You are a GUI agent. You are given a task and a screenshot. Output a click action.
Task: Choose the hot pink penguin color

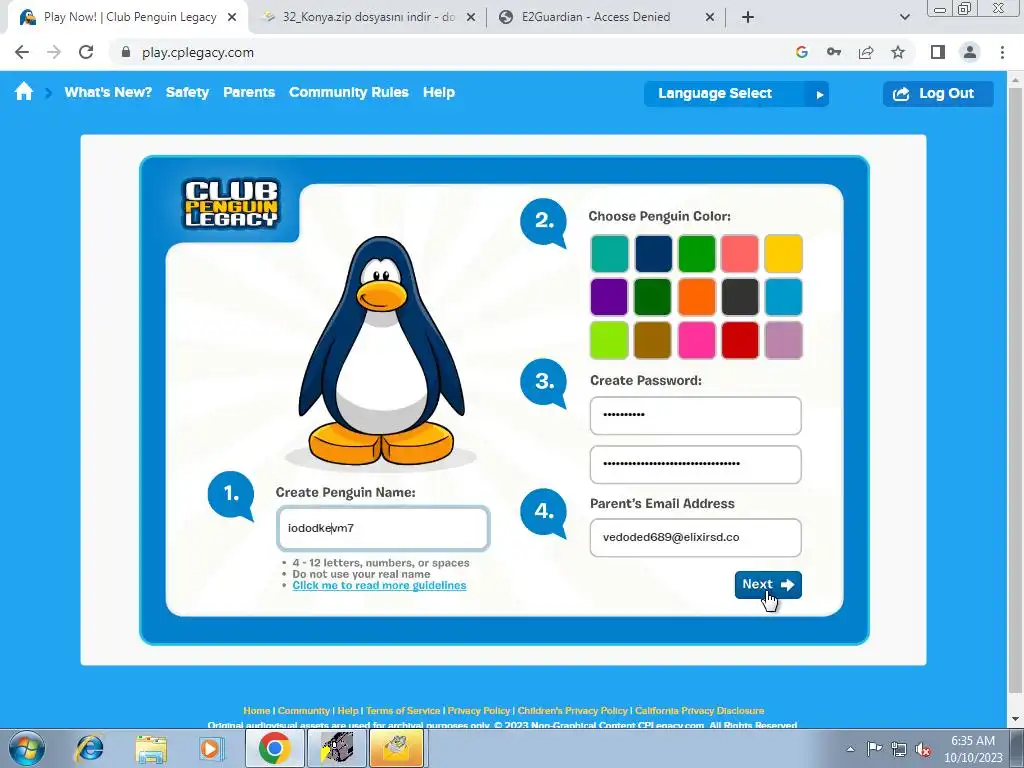click(697, 340)
